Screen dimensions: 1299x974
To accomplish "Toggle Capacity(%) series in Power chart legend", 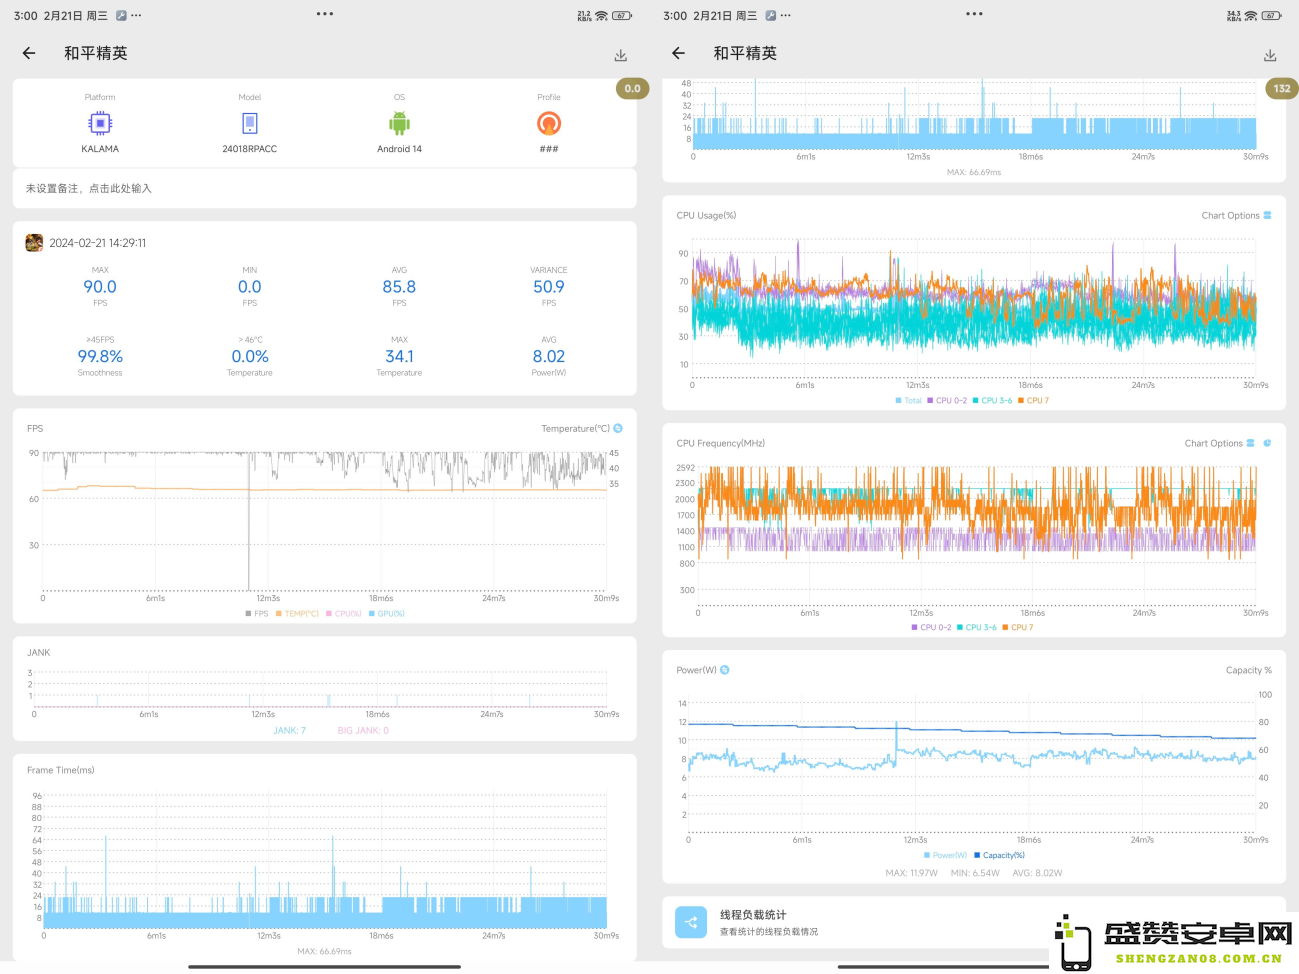I will coord(999,856).
